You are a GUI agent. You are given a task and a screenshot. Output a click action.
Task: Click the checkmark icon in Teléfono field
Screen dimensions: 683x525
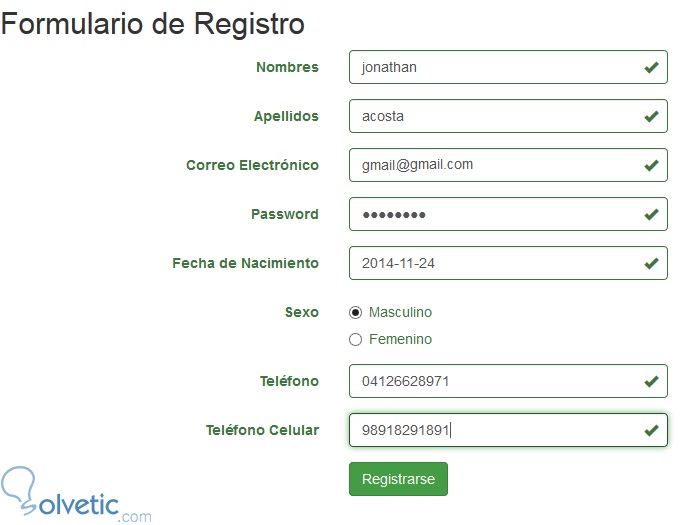pyautogui.click(x=651, y=381)
